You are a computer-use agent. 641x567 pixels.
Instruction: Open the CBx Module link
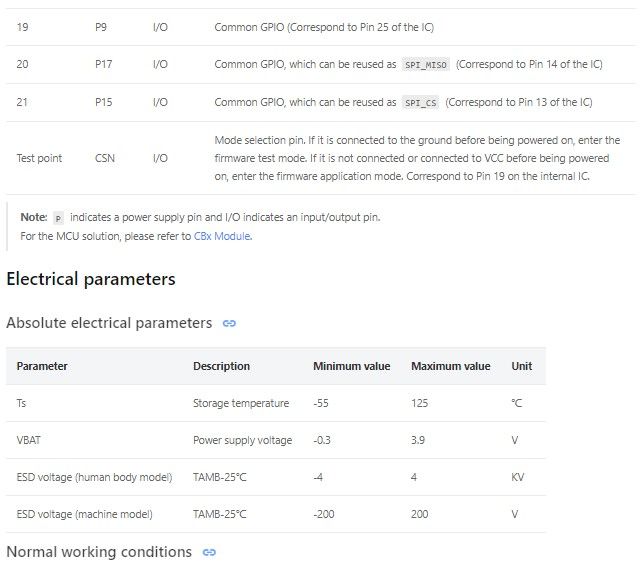point(222,236)
